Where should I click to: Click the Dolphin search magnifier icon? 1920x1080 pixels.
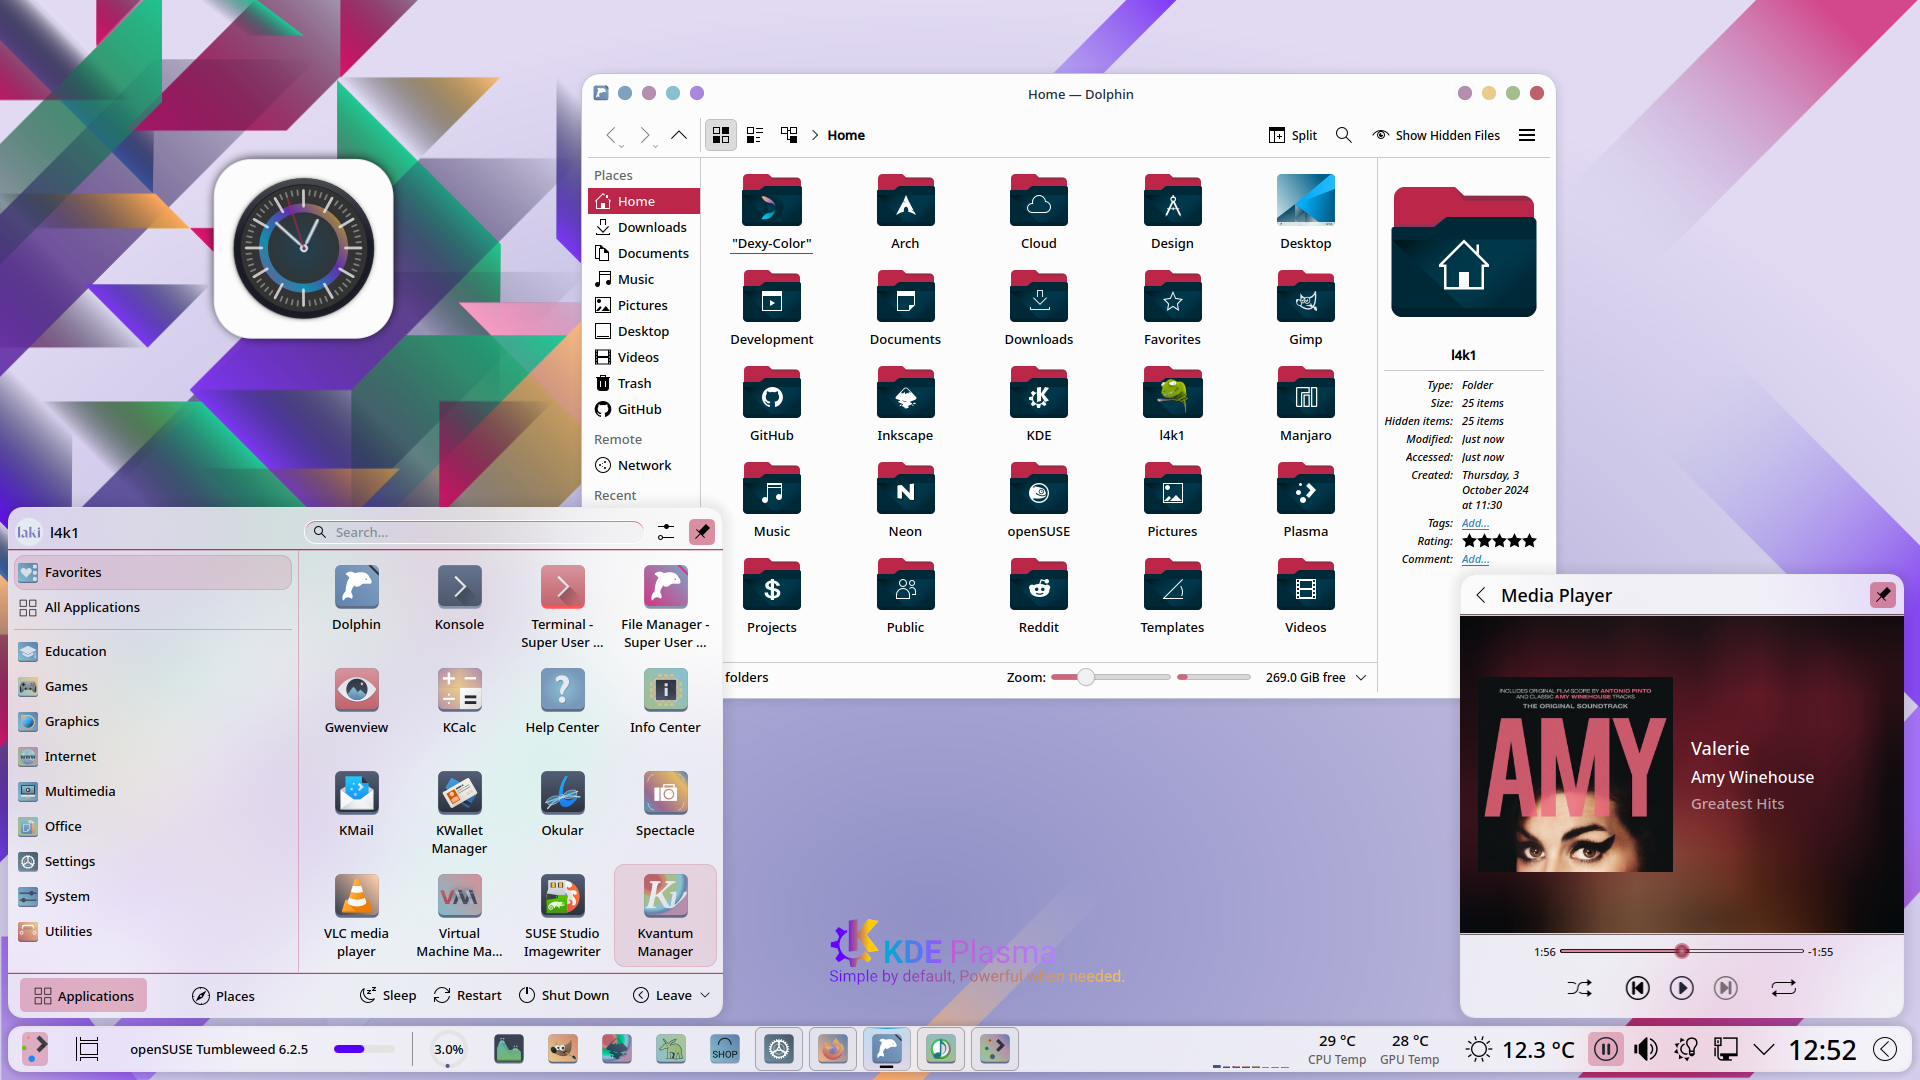coord(1343,135)
